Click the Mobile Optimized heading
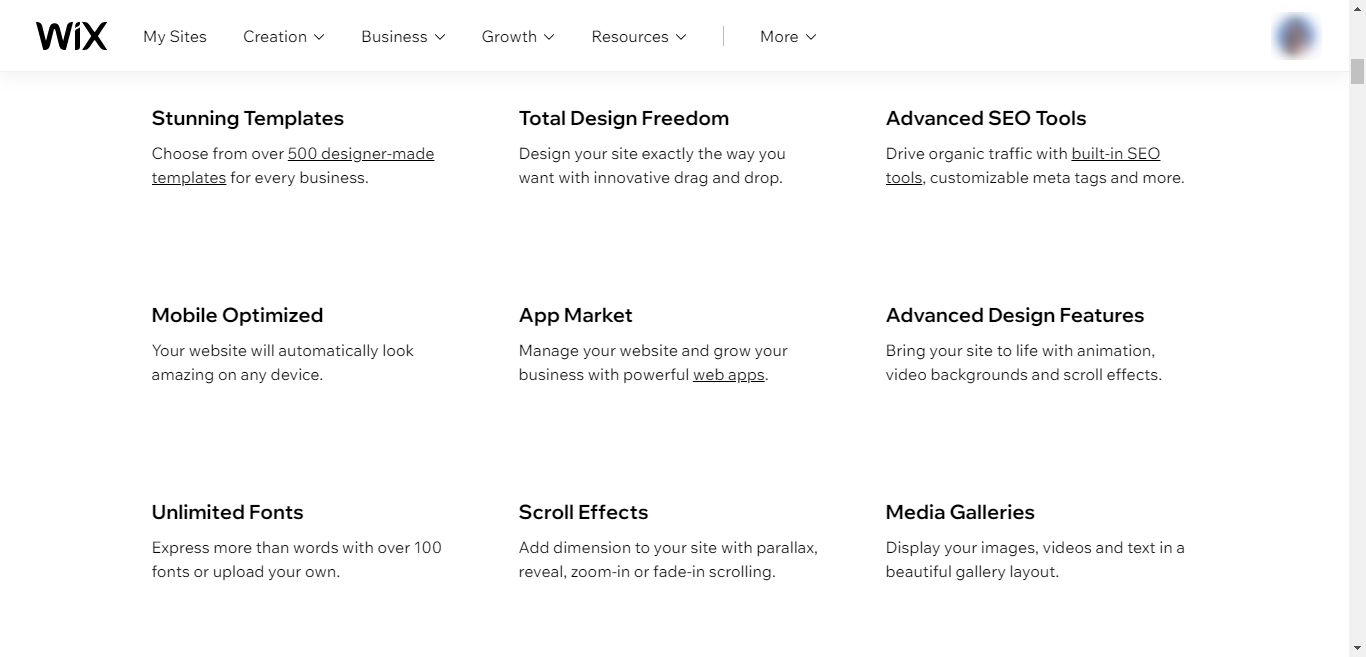1366x657 pixels. [238, 315]
